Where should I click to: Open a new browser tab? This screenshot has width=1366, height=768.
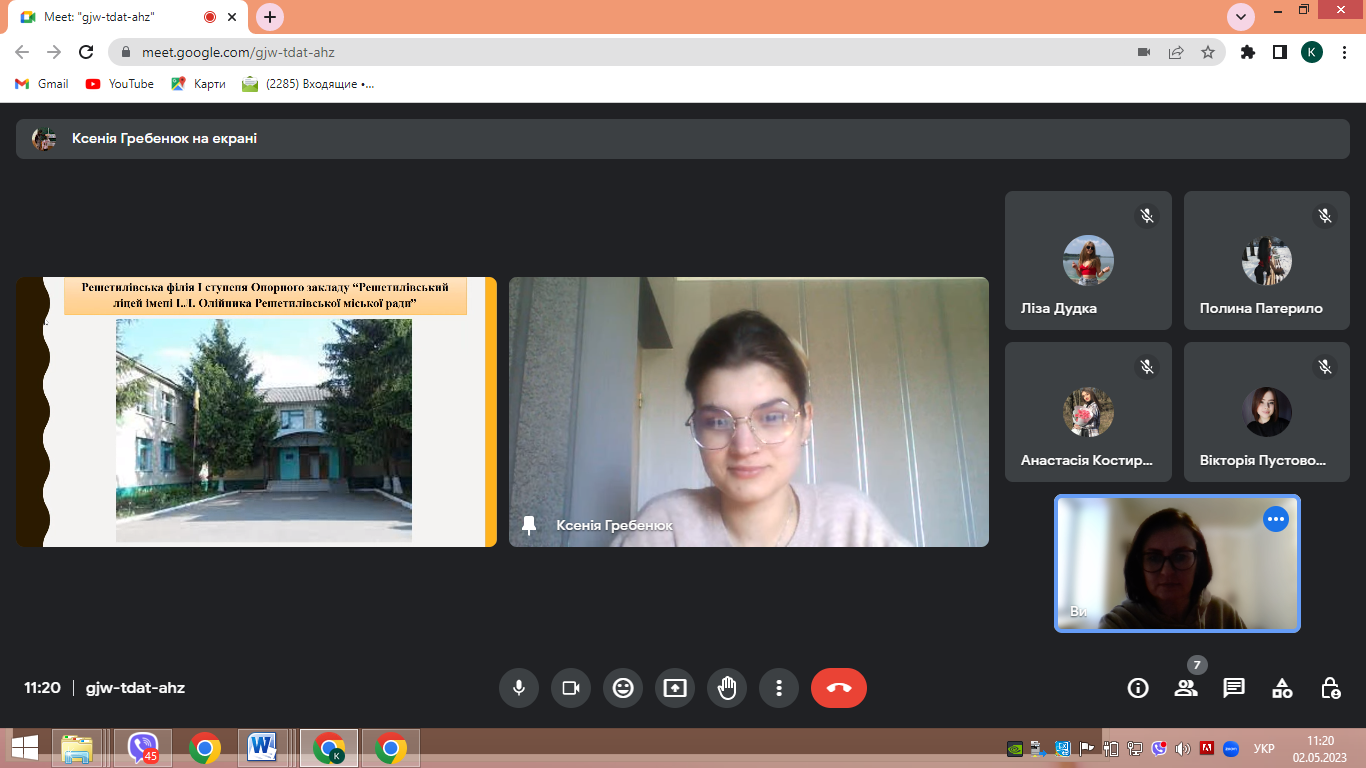point(270,17)
